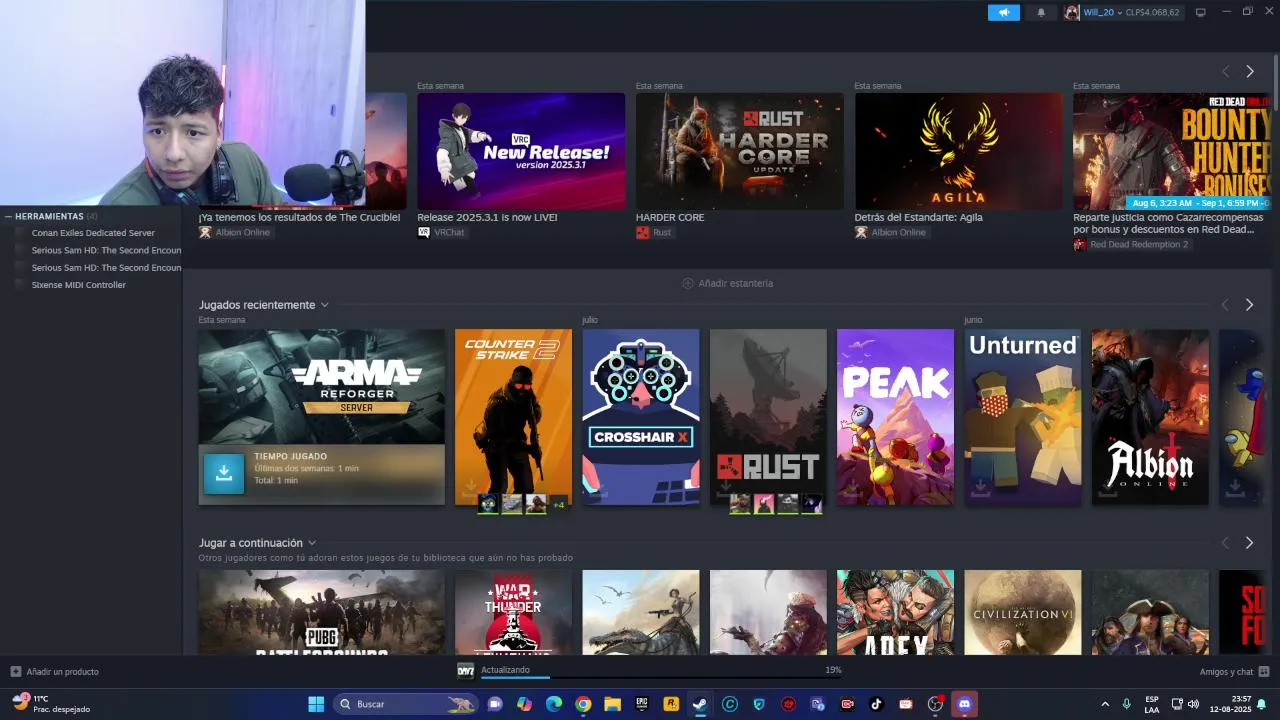Open the Unturned game tile

[x=1022, y=417]
